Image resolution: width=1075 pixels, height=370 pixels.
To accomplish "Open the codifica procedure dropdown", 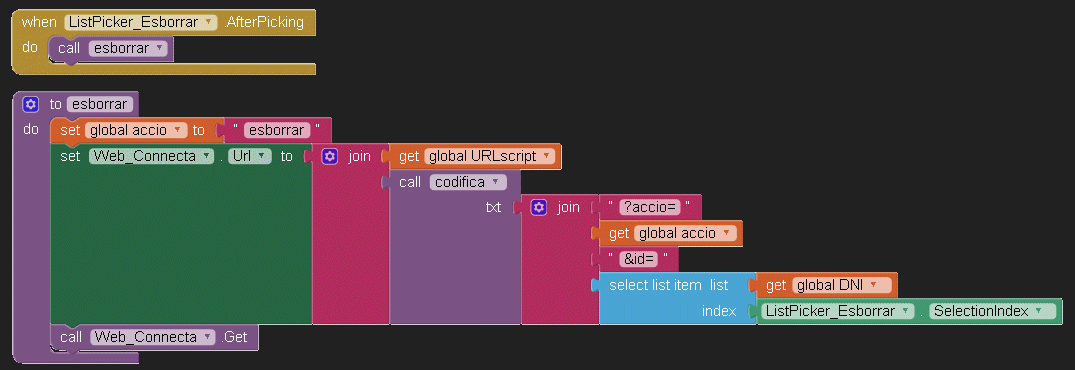I will pyautogui.click(x=468, y=182).
